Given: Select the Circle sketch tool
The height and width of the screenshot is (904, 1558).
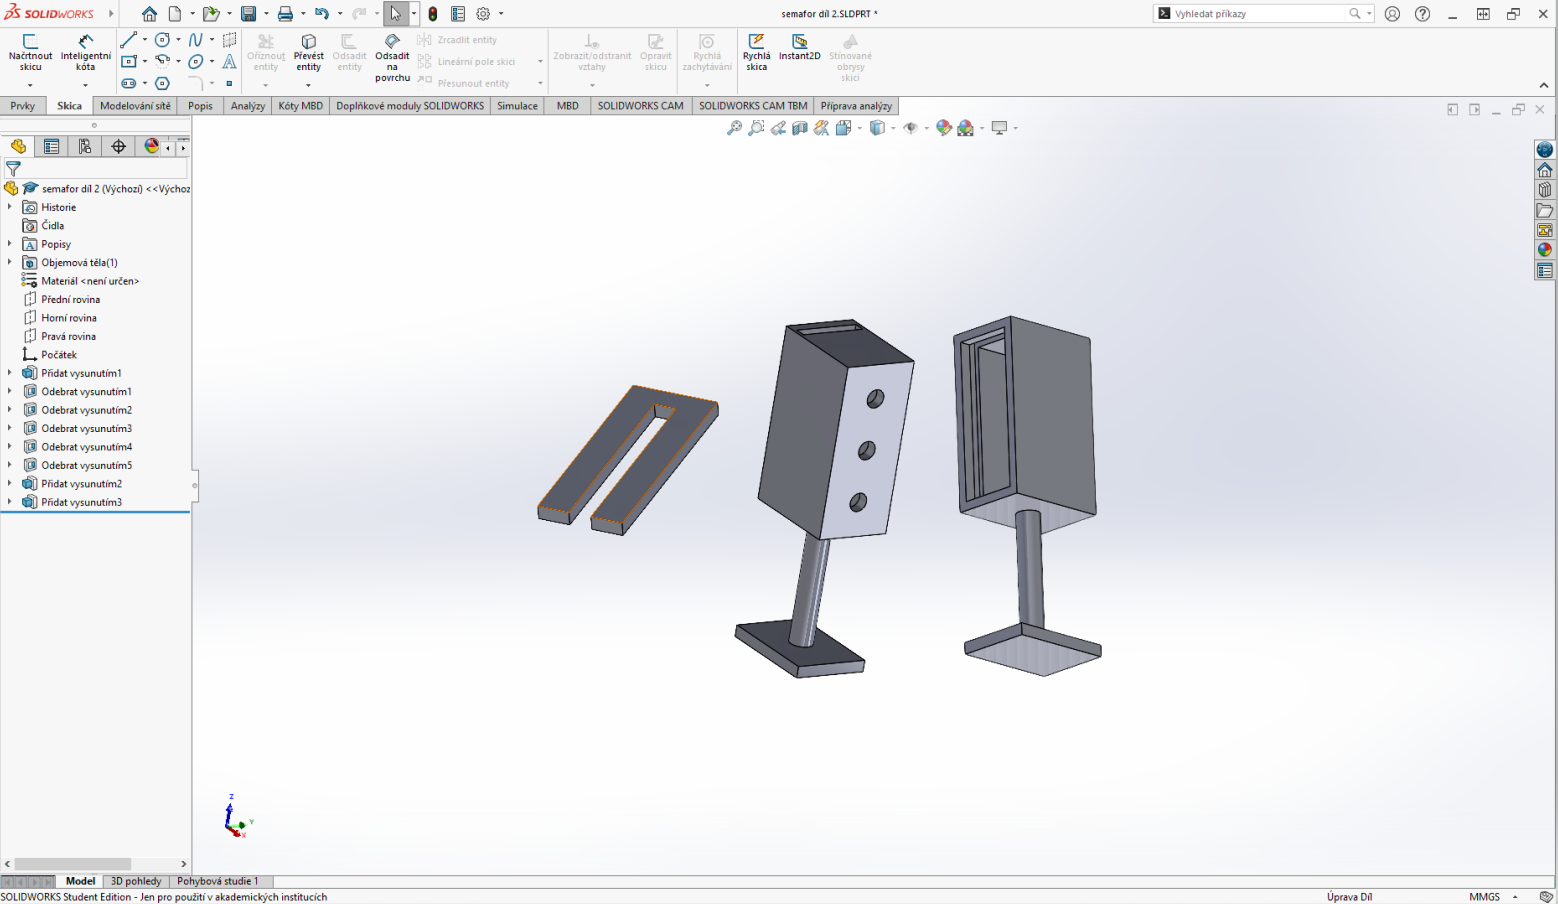Looking at the screenshot, I should pyautogui.click(x=162, y=40).
